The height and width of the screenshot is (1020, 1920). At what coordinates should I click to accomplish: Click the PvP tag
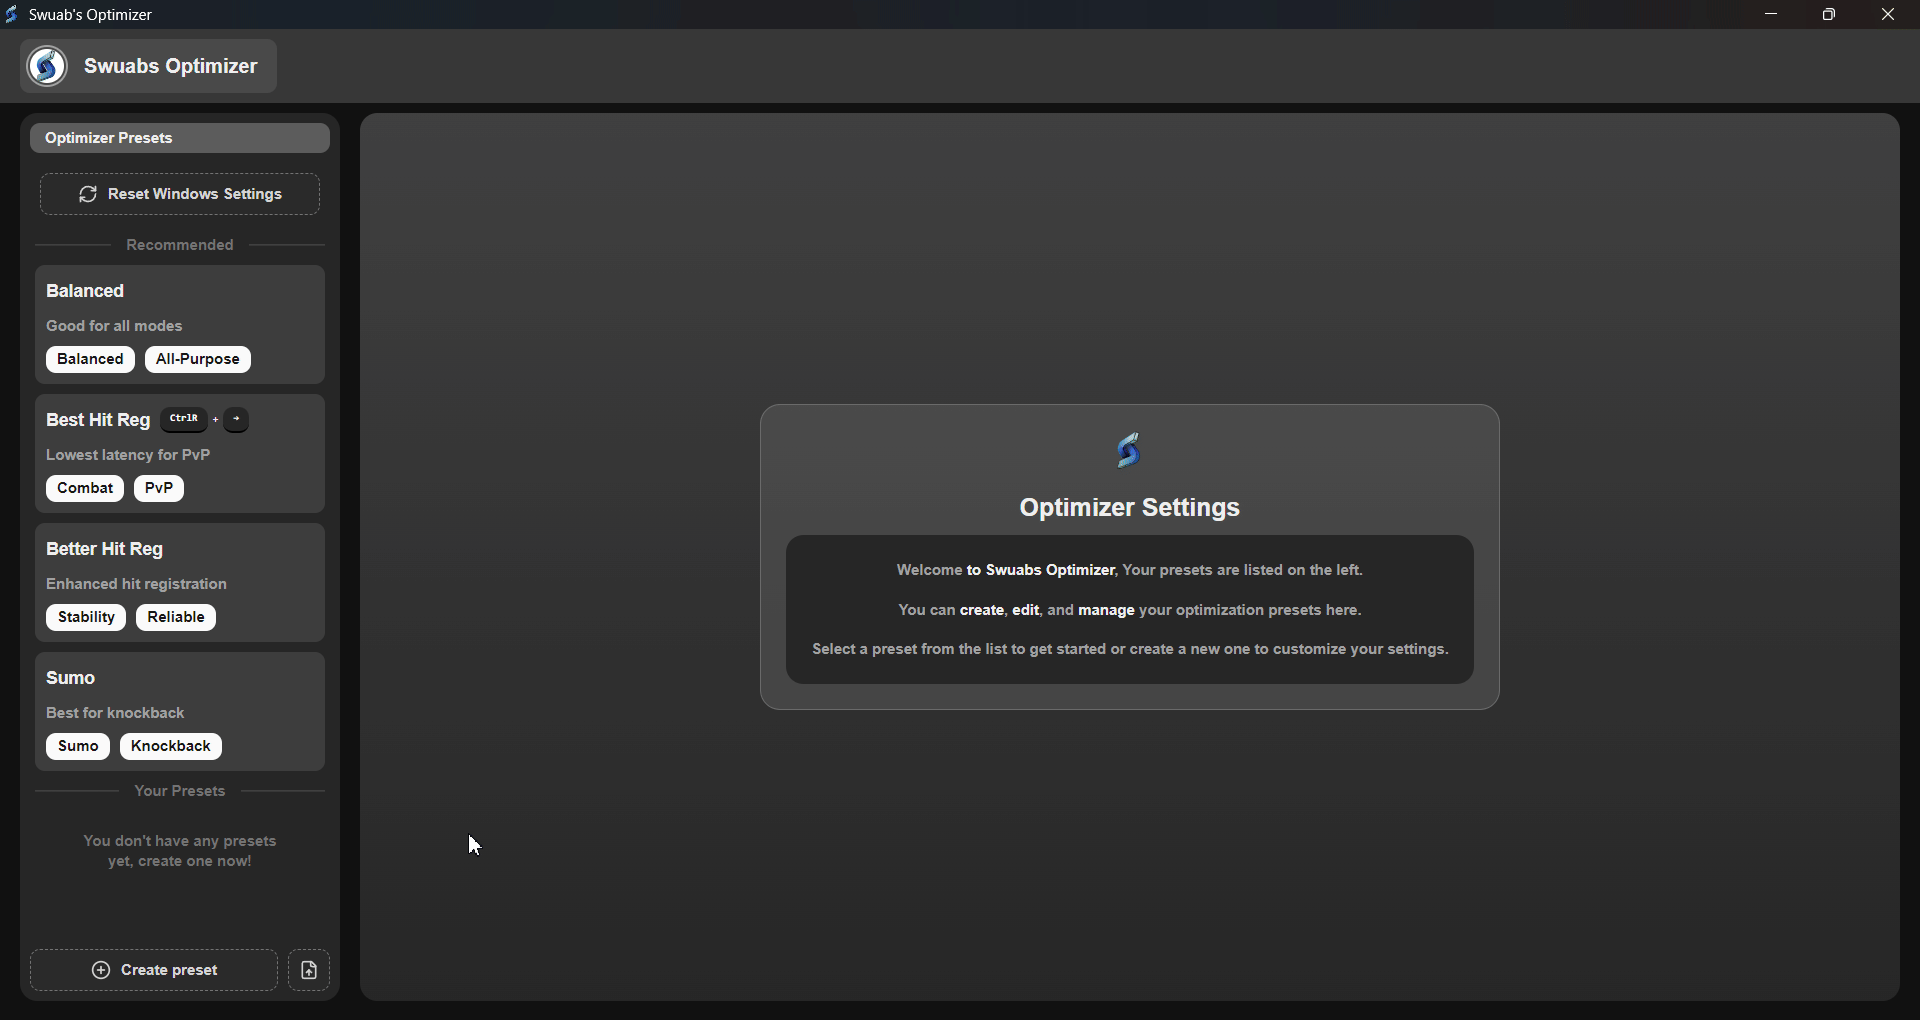tap(159, 489)
